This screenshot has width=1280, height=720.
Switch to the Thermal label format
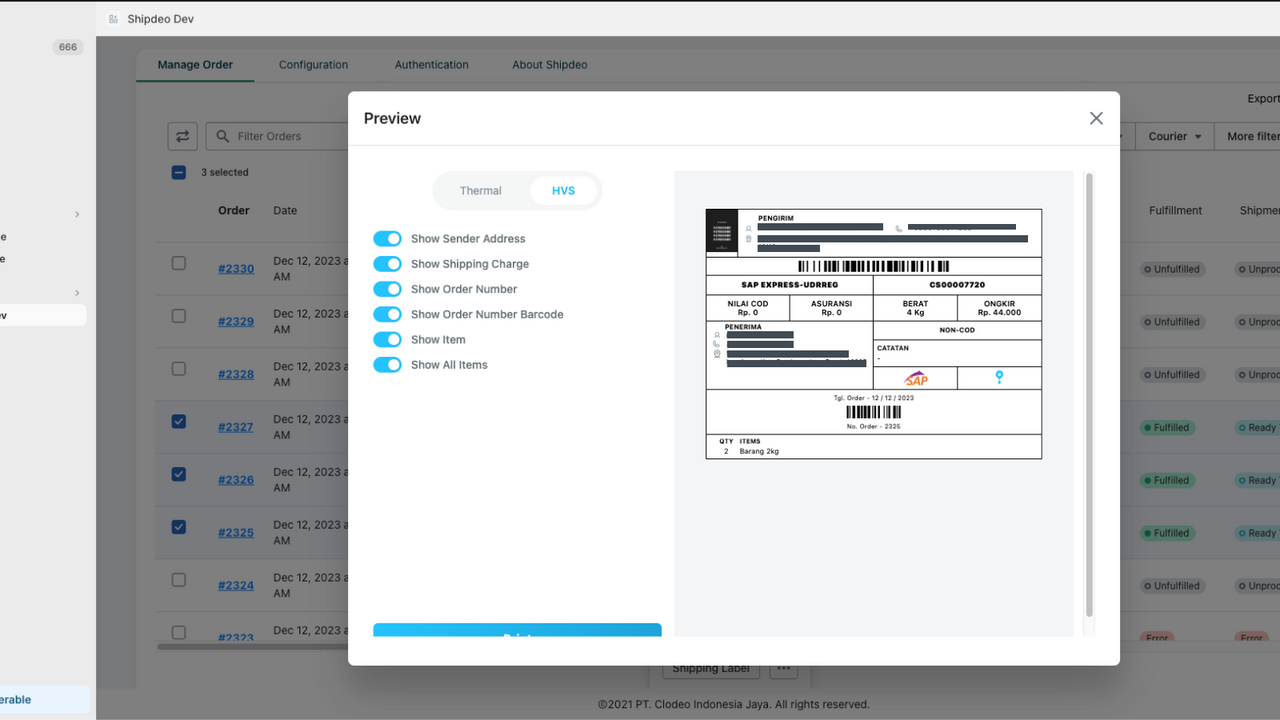tap(481, 191)
